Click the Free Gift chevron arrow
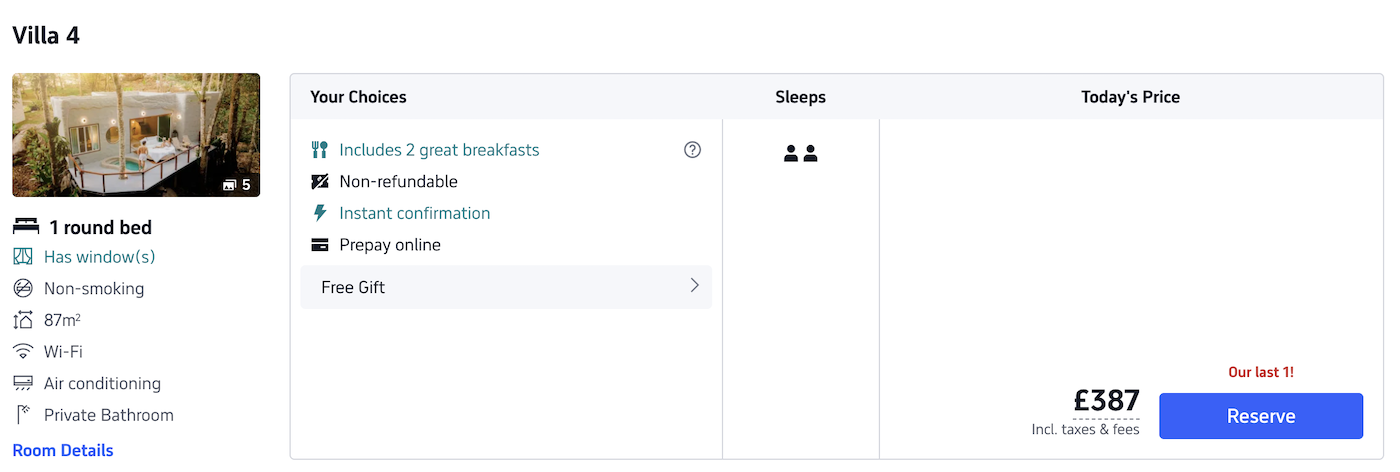 [x=695, y=286]
